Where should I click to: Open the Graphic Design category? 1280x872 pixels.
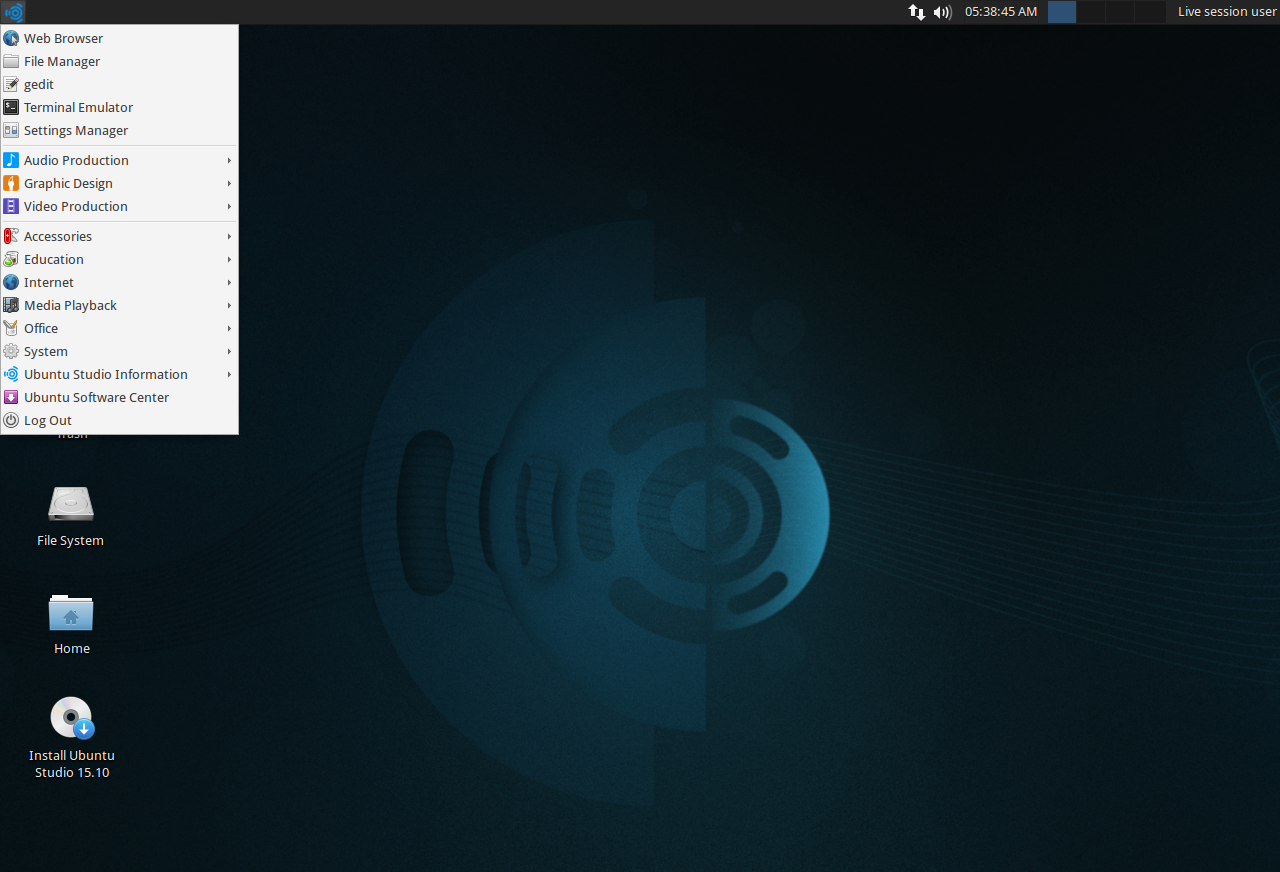pos(68,183)
